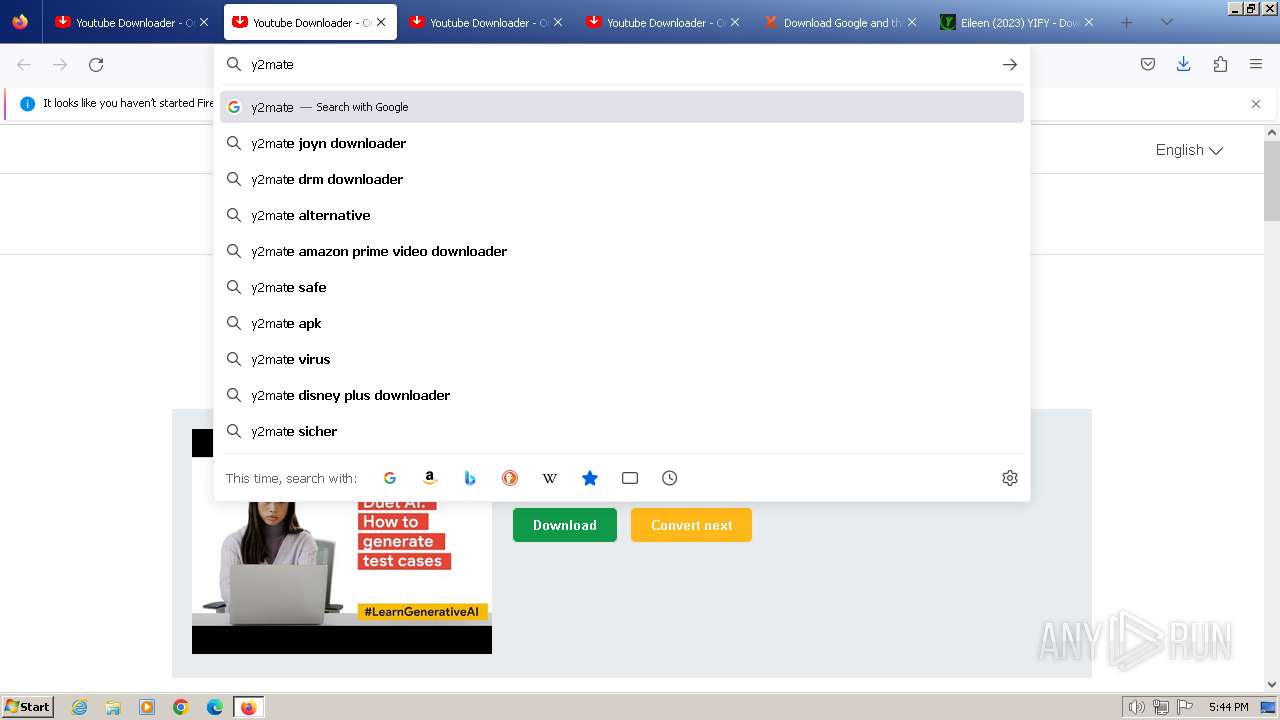Click scrollbar down arrow
Screen dimensions: 1280x720
1272,685
